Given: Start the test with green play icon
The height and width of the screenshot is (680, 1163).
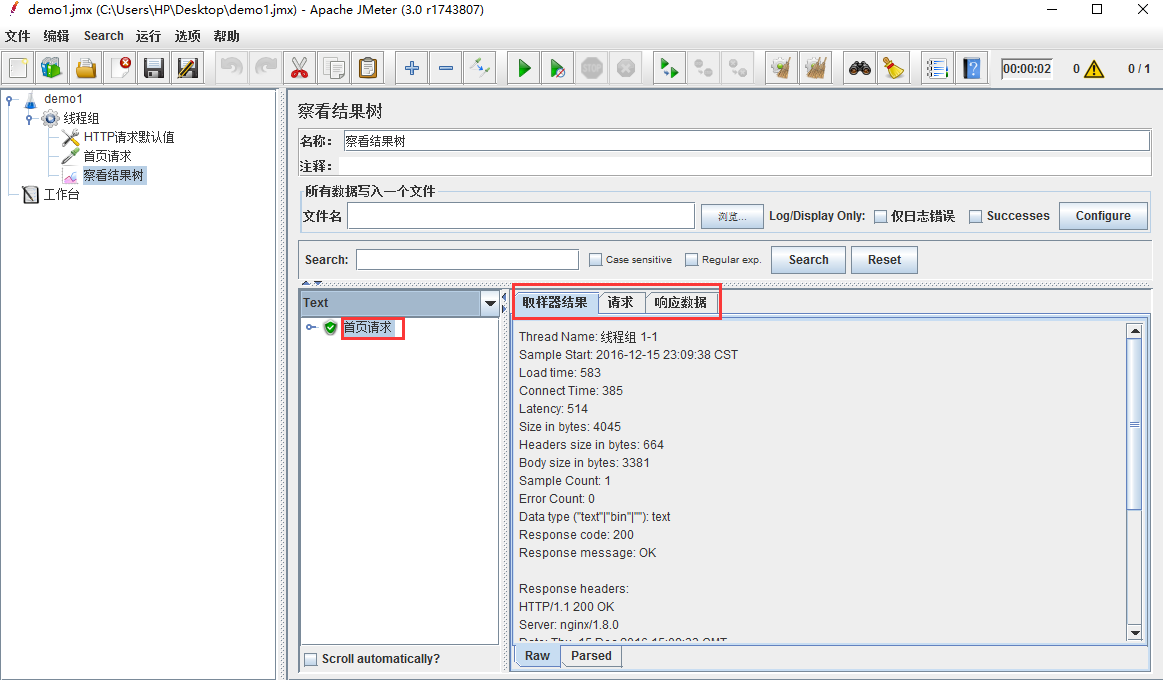Looking at the screenshot, I should pos(524,68).
